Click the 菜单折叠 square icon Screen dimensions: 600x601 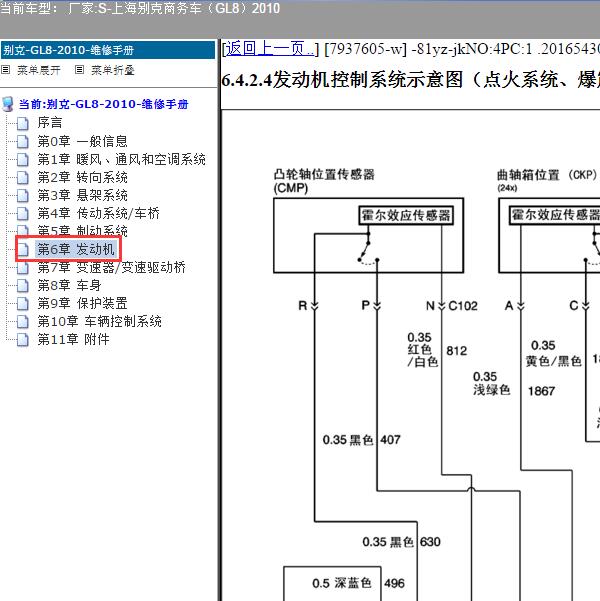pos(79,70)
